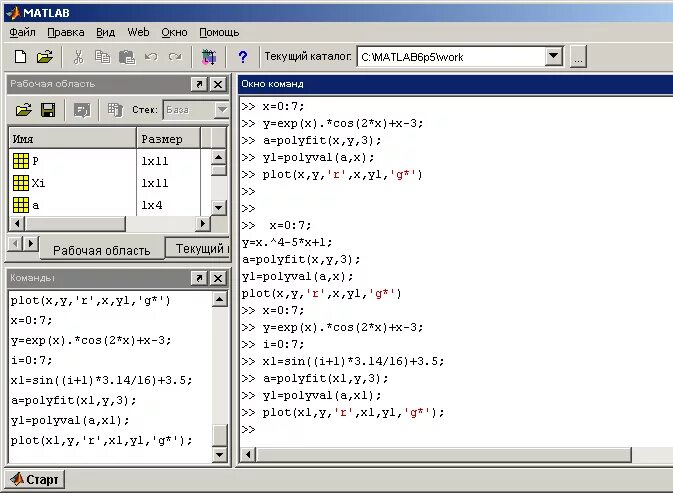Select history line x1=sin((i+1)*3.14/16)+3.5;
Image resolution: width=673 pixels, height=493 pixels.
[x=102, y=380]
